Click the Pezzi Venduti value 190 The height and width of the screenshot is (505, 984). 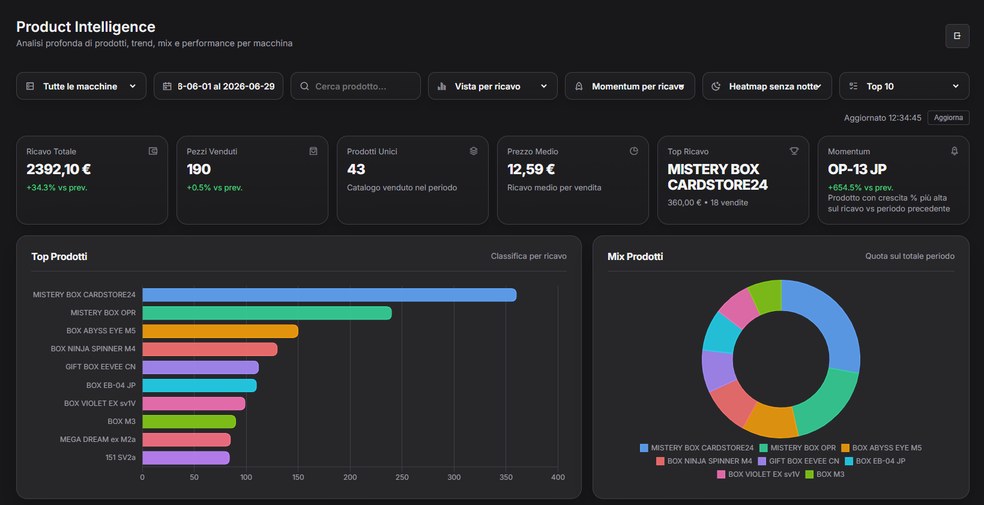pos(199,169)
